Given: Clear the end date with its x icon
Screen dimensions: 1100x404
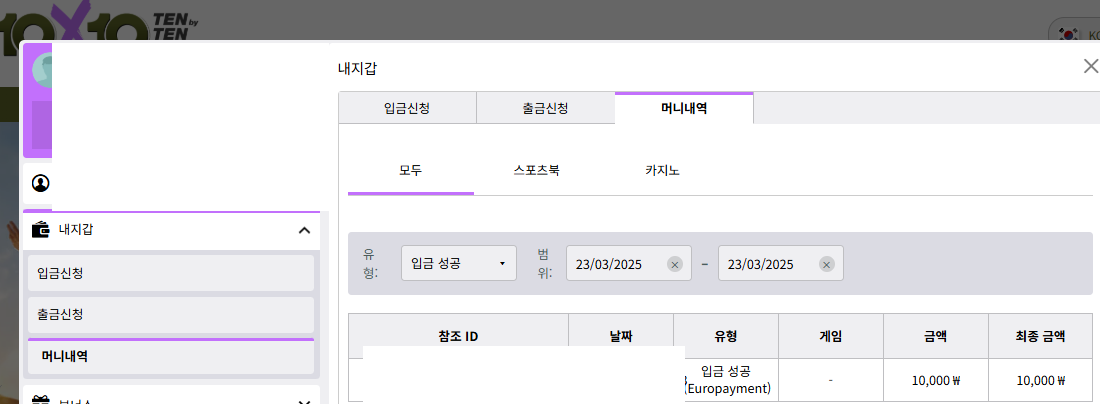Looking at the screenshot, I should [x=826, y=265].
